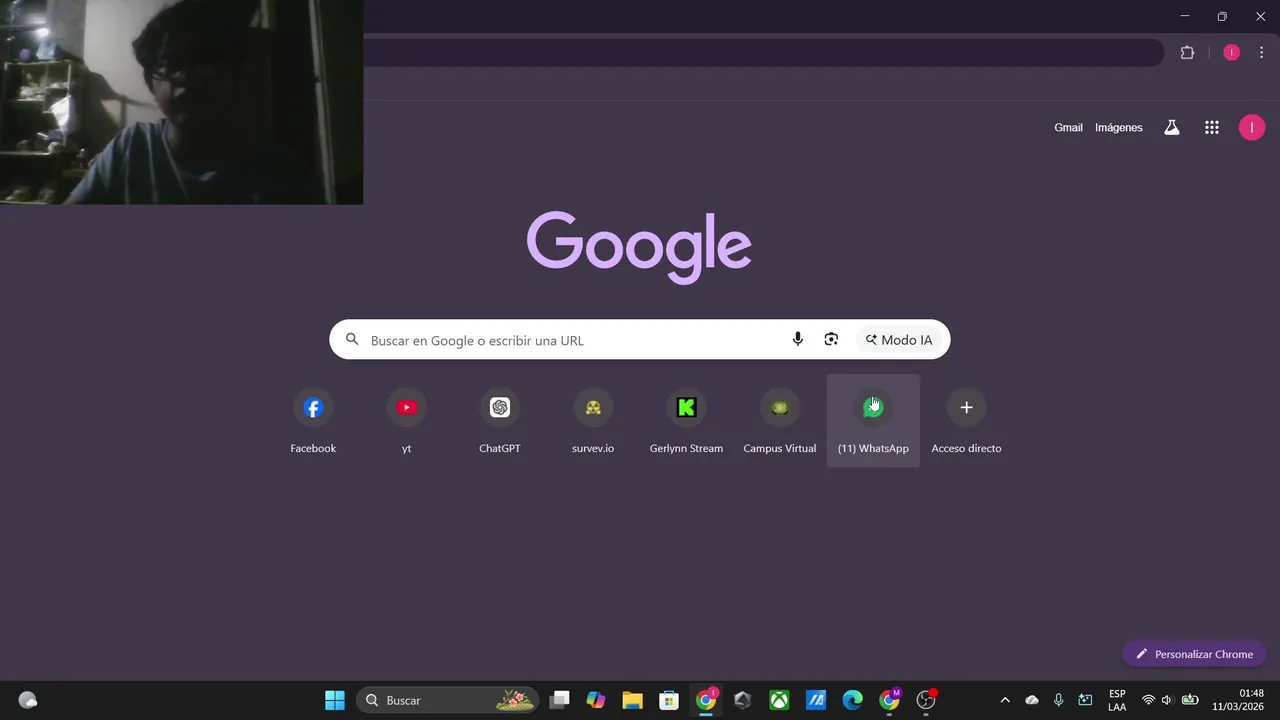Open the Gmail link
This screenshot has width=1280, height=720.
tap(1068, 127)
